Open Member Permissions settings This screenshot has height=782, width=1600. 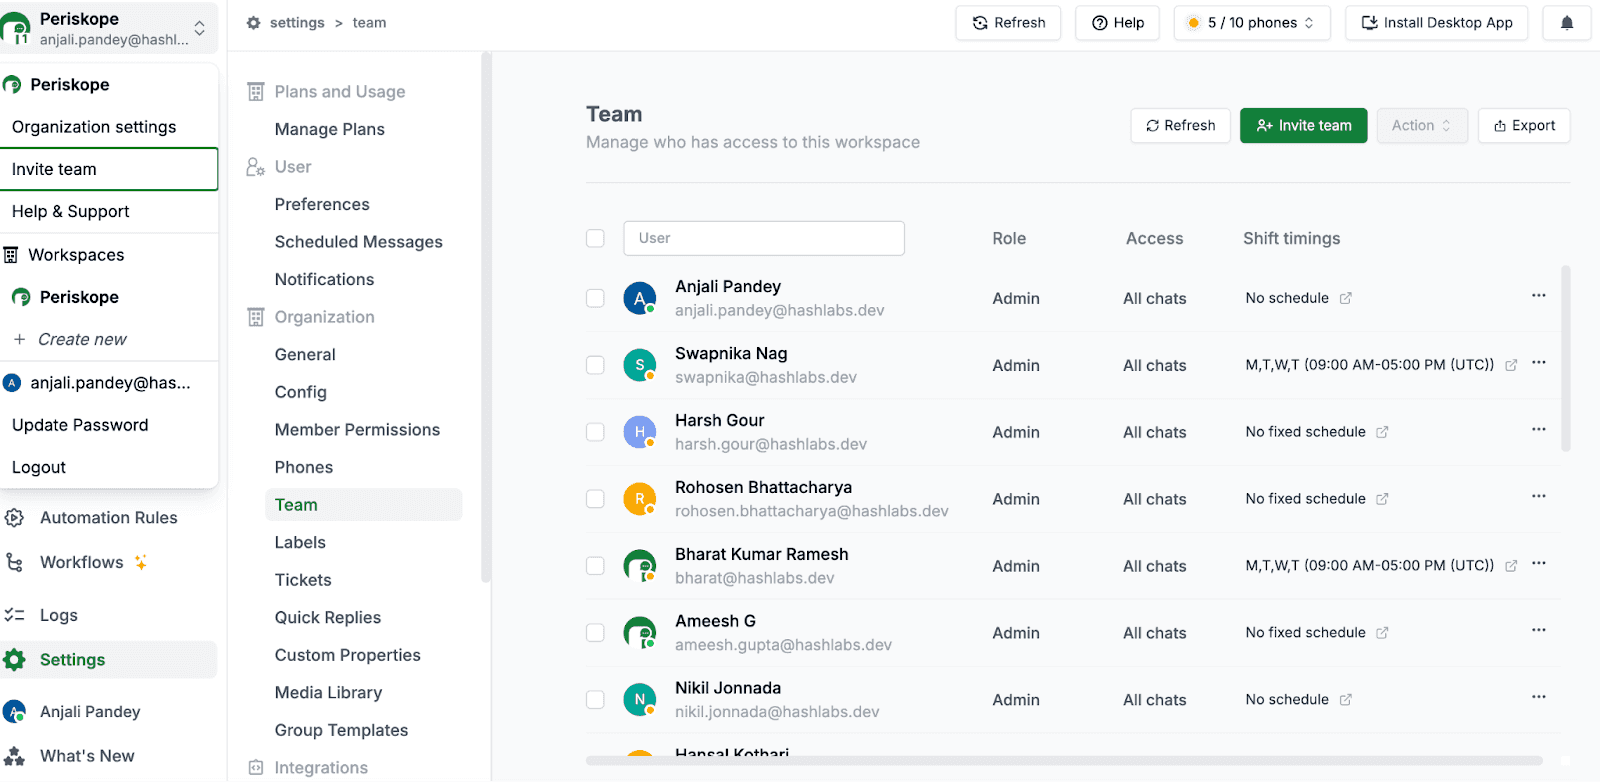click(357, 430)
